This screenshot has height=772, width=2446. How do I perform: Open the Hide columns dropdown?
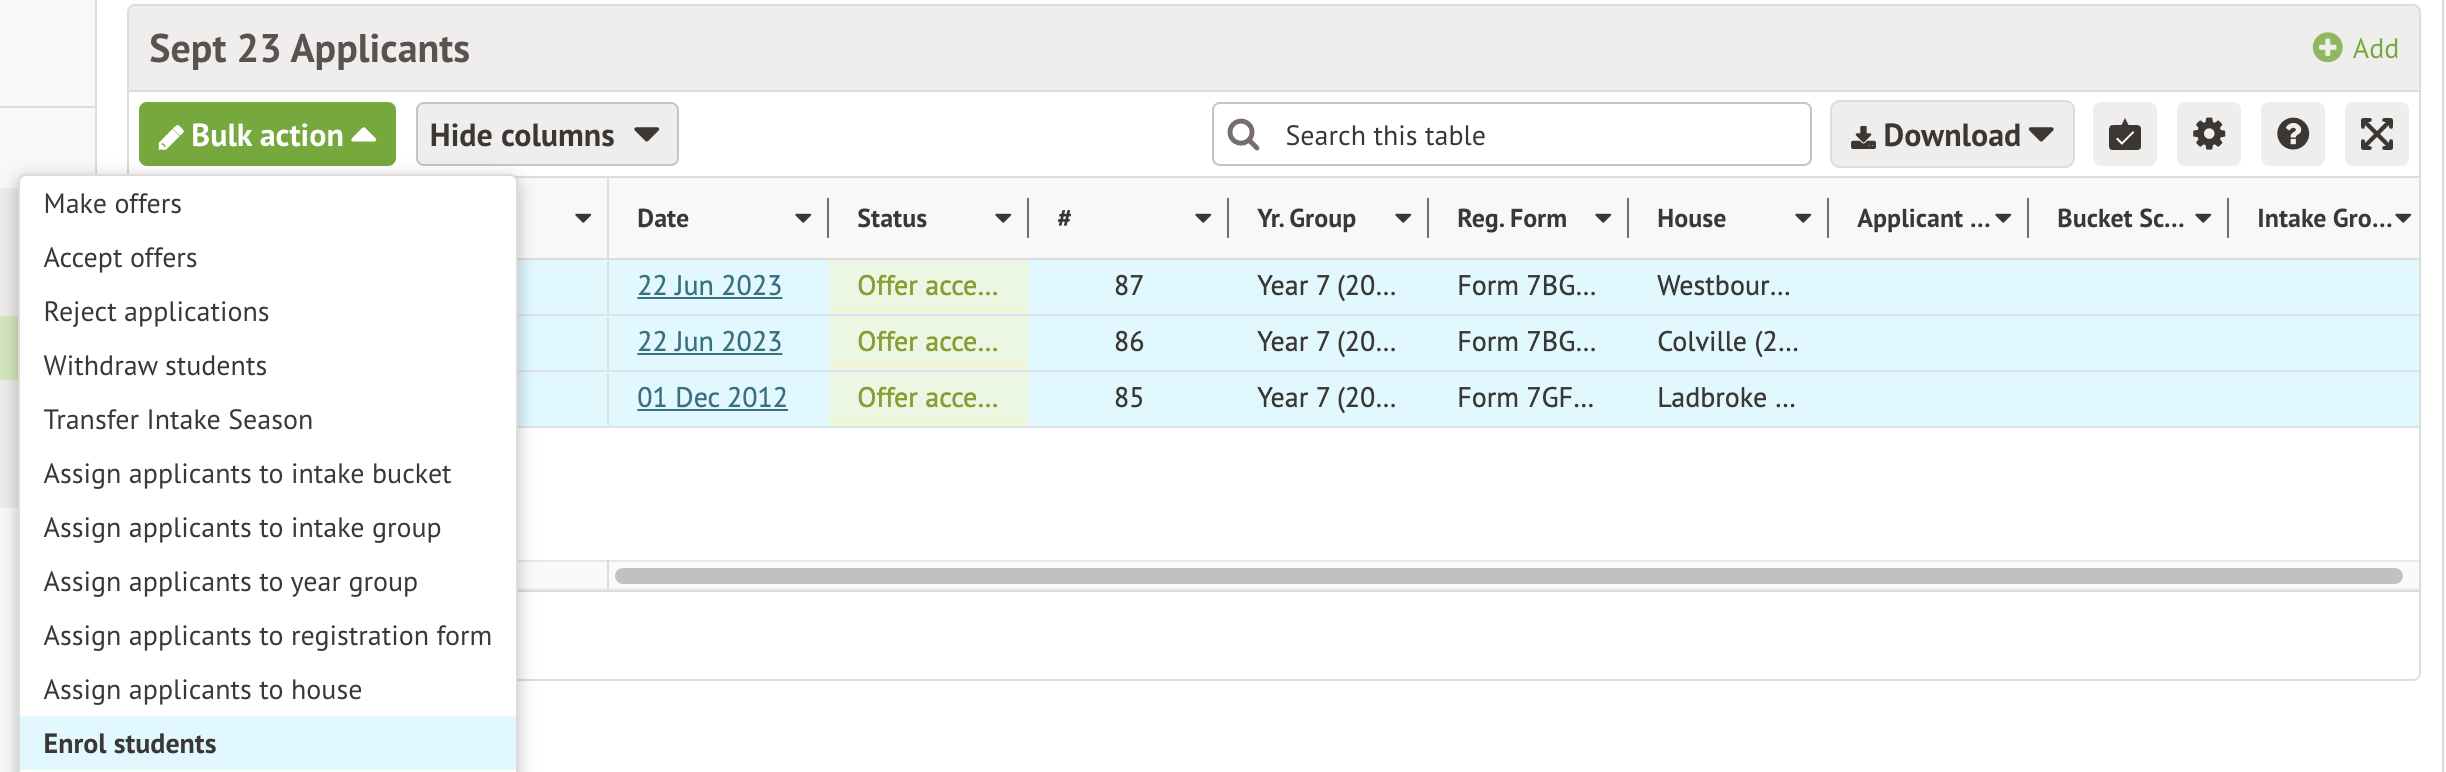[x=546, y=134]
